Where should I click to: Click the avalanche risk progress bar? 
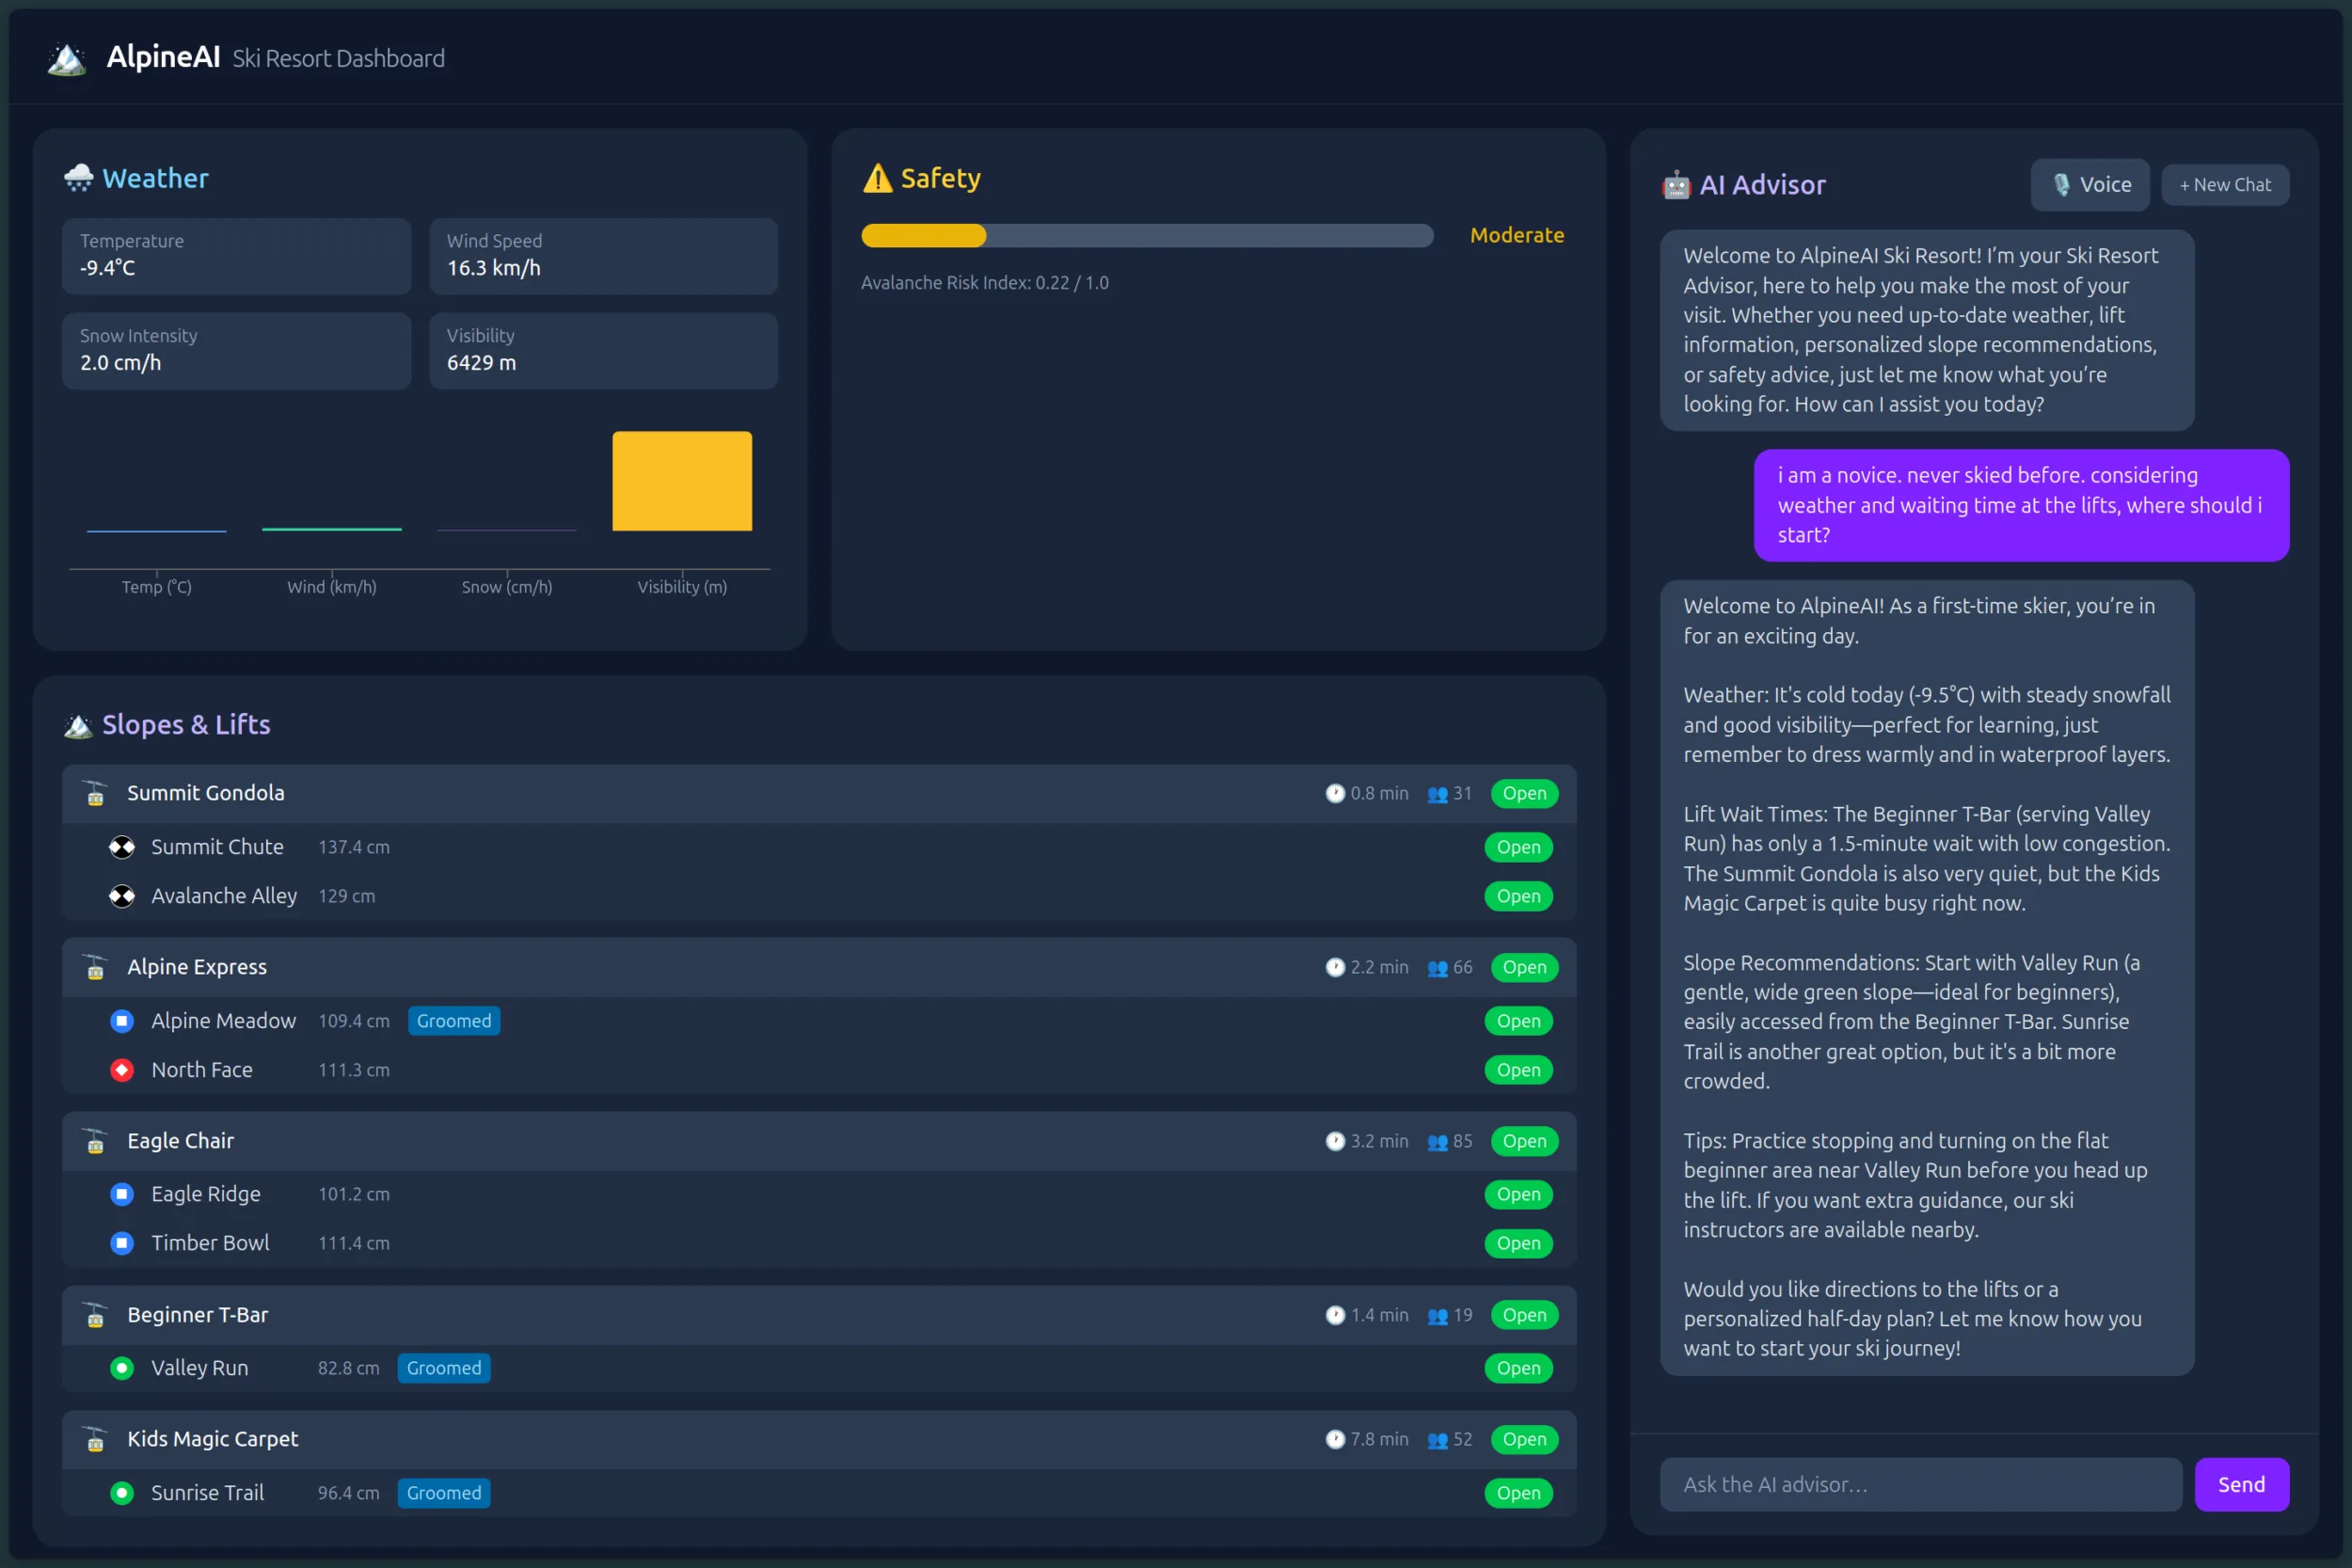point(1147,236)
